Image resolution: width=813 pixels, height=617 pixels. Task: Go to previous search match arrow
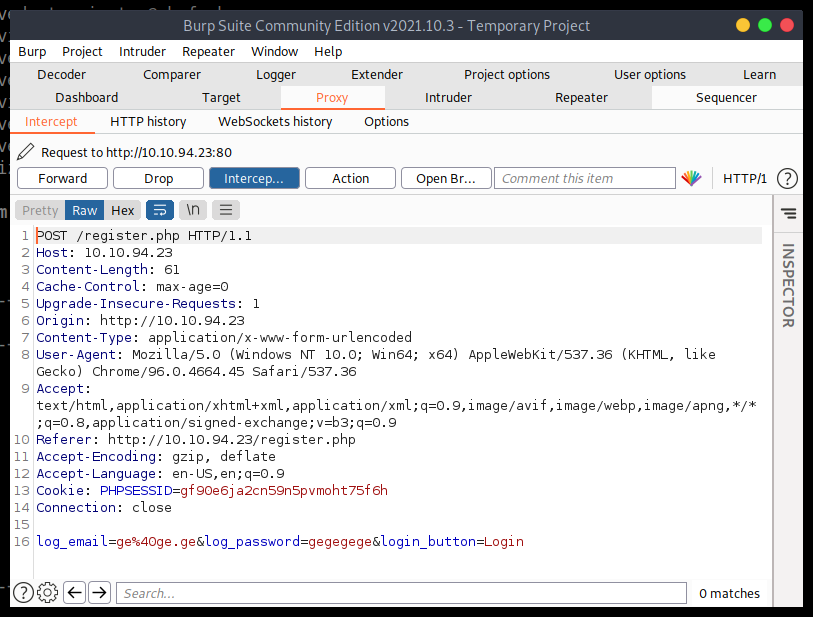74,593
